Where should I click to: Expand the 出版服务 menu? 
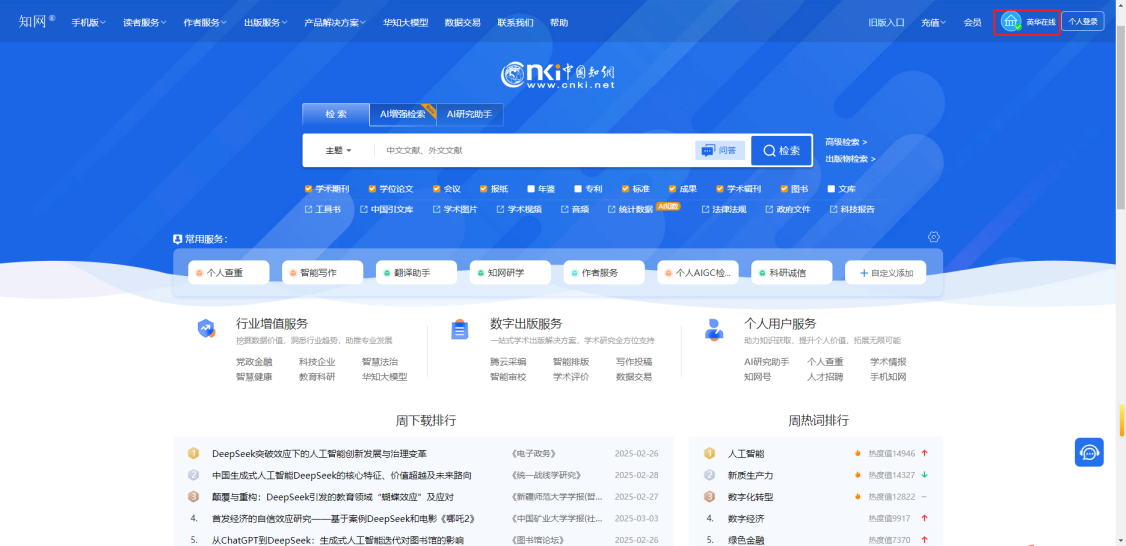pos(265,22)
